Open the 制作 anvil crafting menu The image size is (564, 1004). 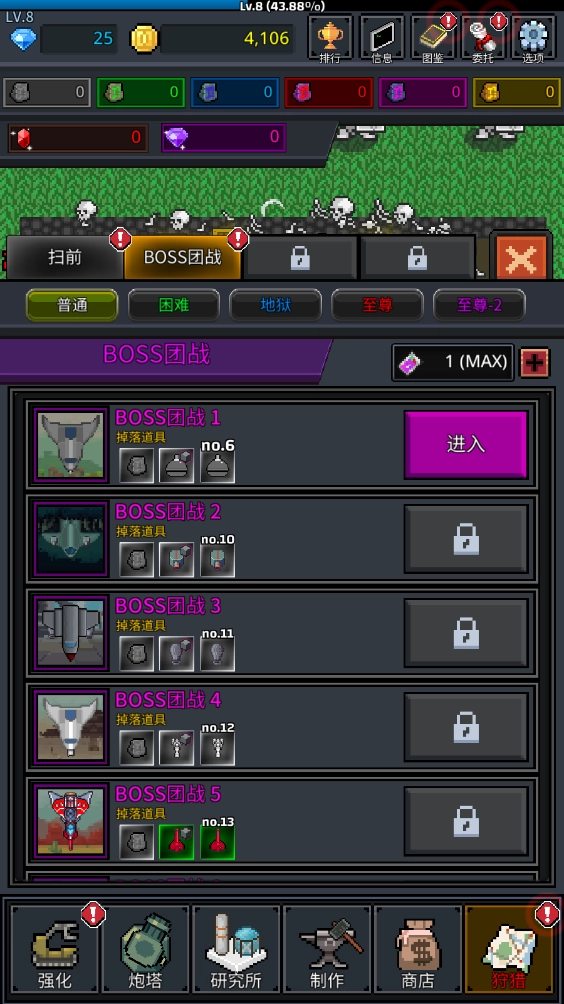point(327,950)
